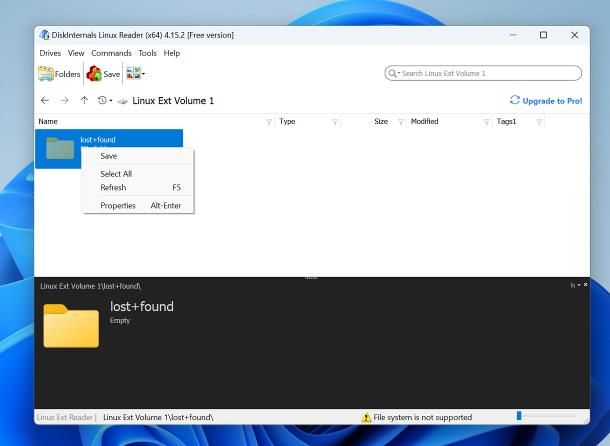Viewport: 610px width, 446px height.
Task: Open the Tags1 column filter icon
Action: 539,122
